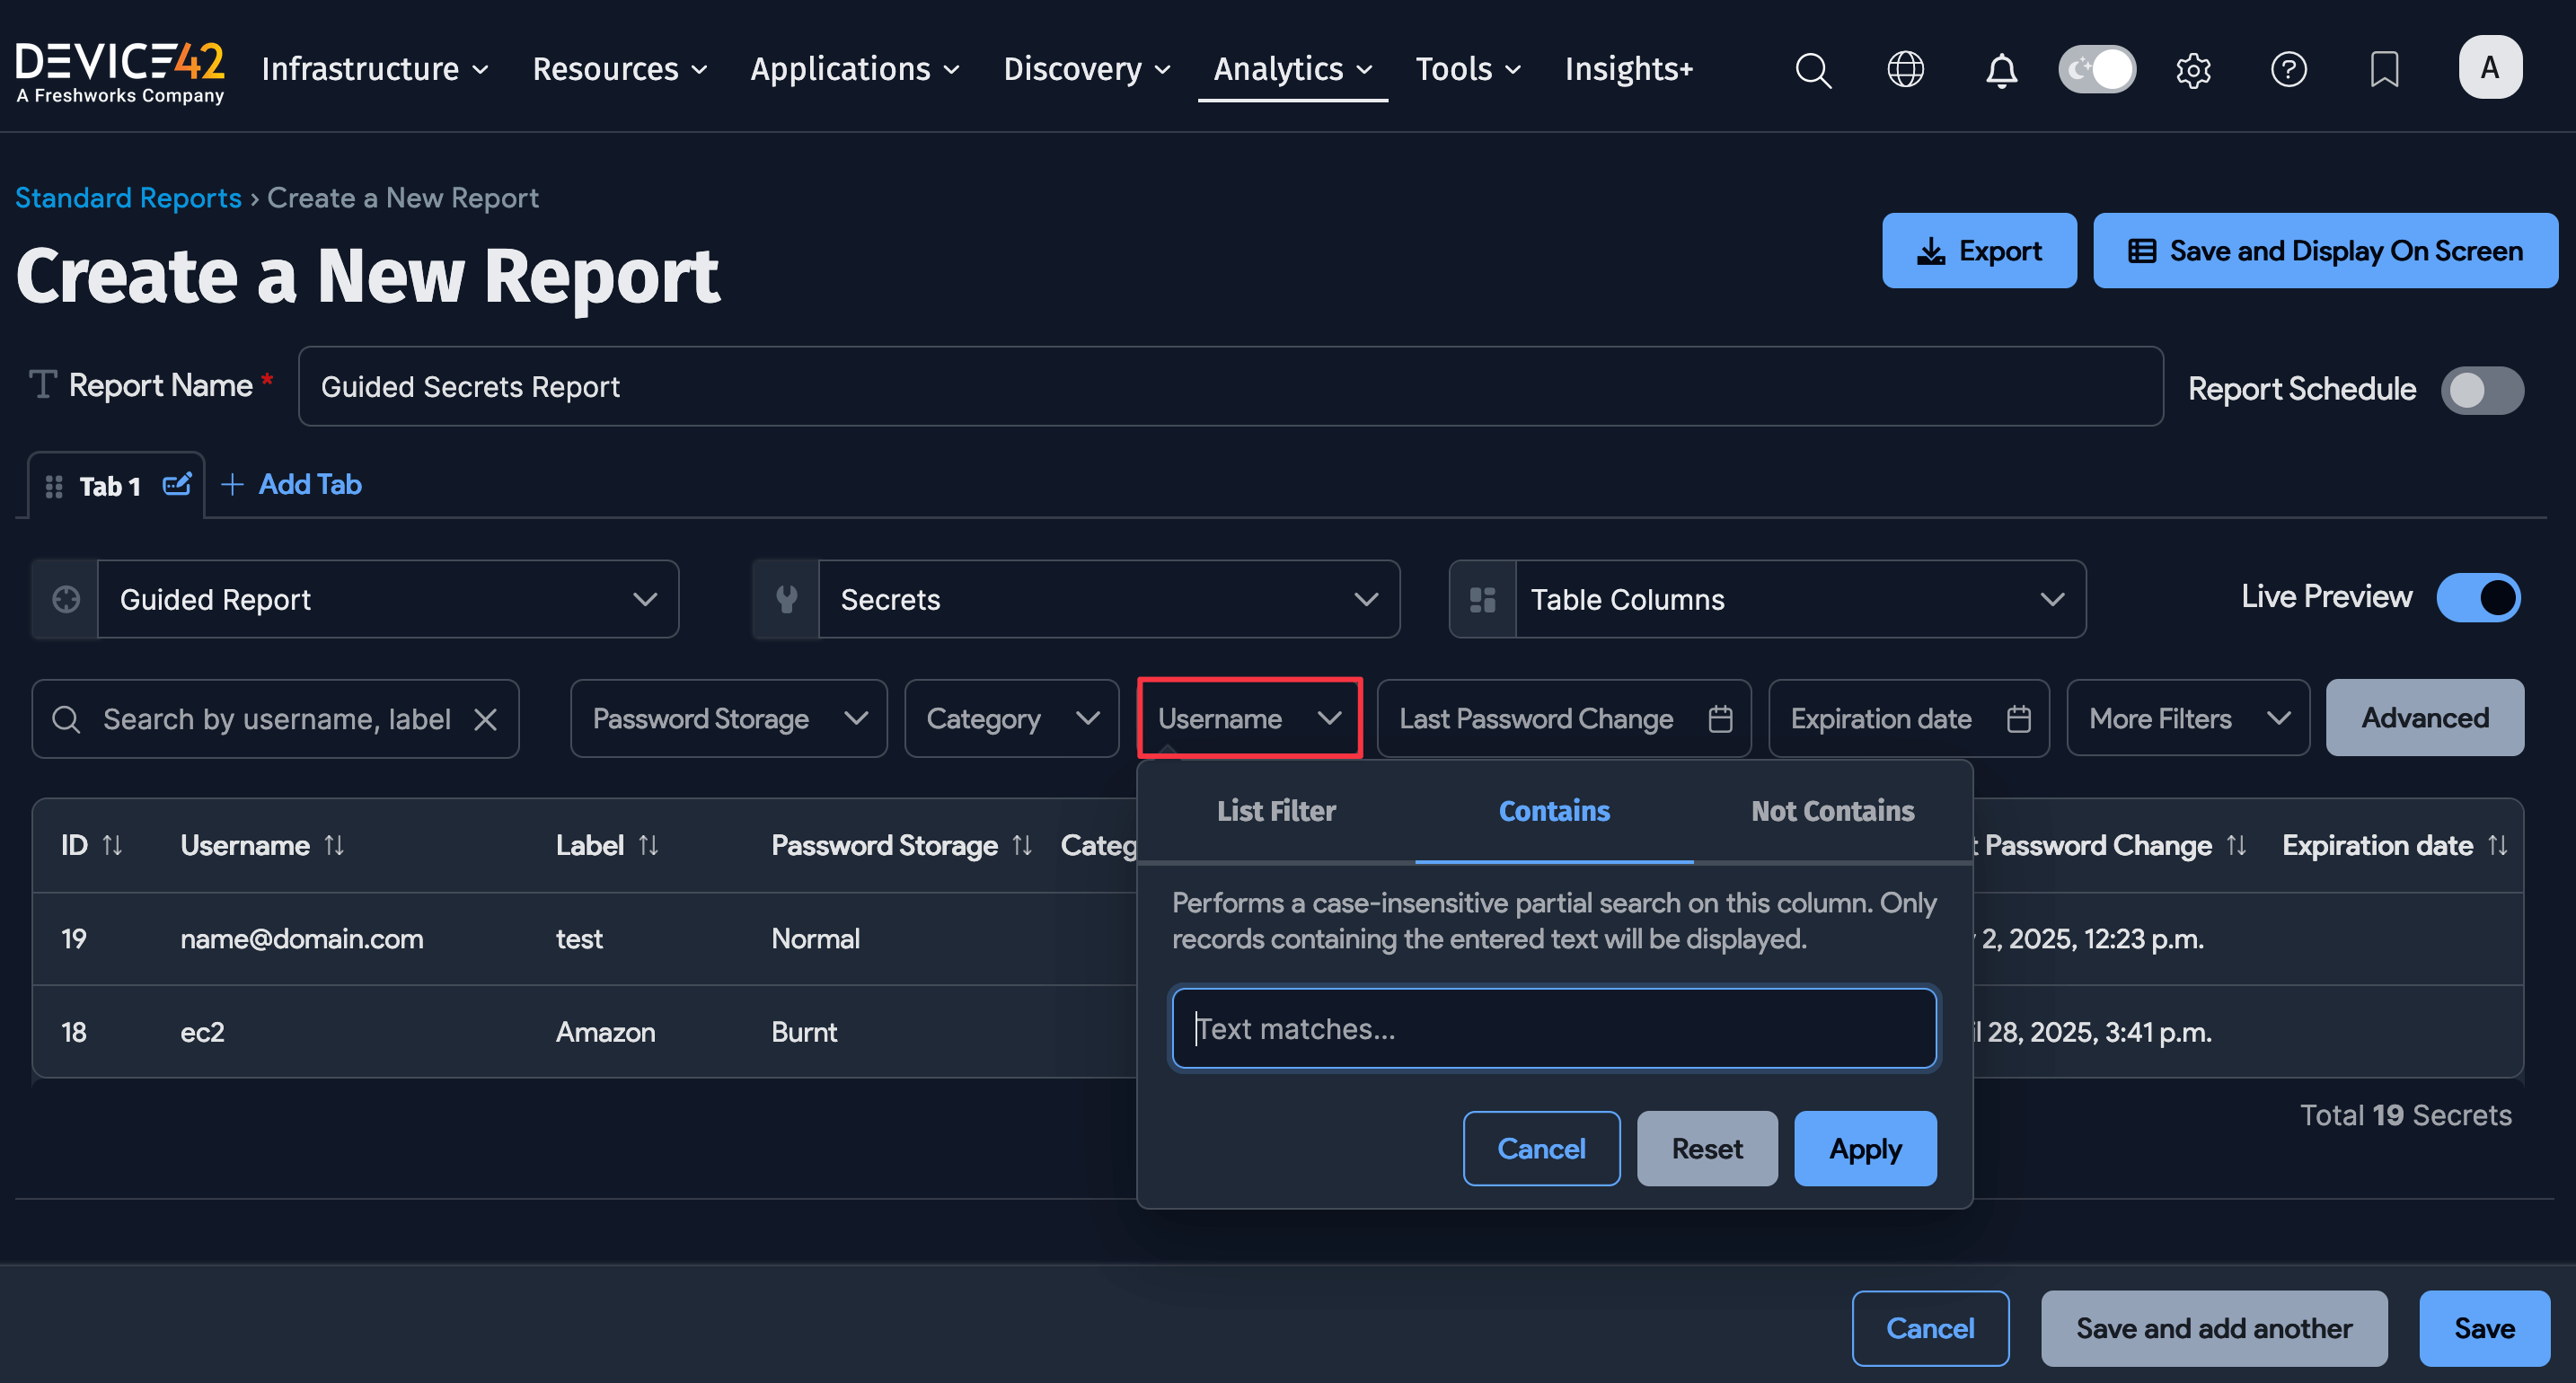
Task: Open the Table Columns dropdown
Action: coord(1767,599)
